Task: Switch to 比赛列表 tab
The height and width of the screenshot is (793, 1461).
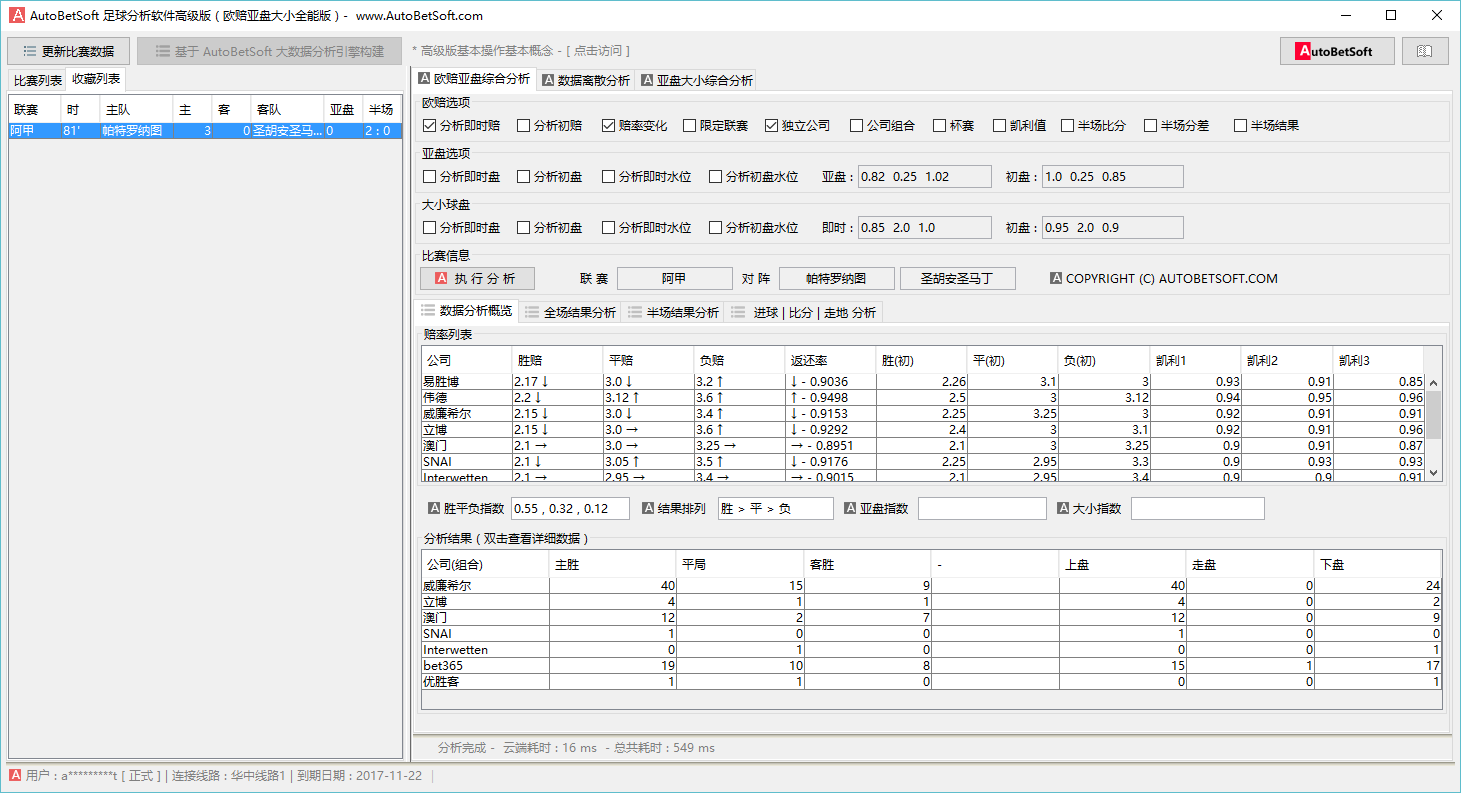Action: coord(38,80)
